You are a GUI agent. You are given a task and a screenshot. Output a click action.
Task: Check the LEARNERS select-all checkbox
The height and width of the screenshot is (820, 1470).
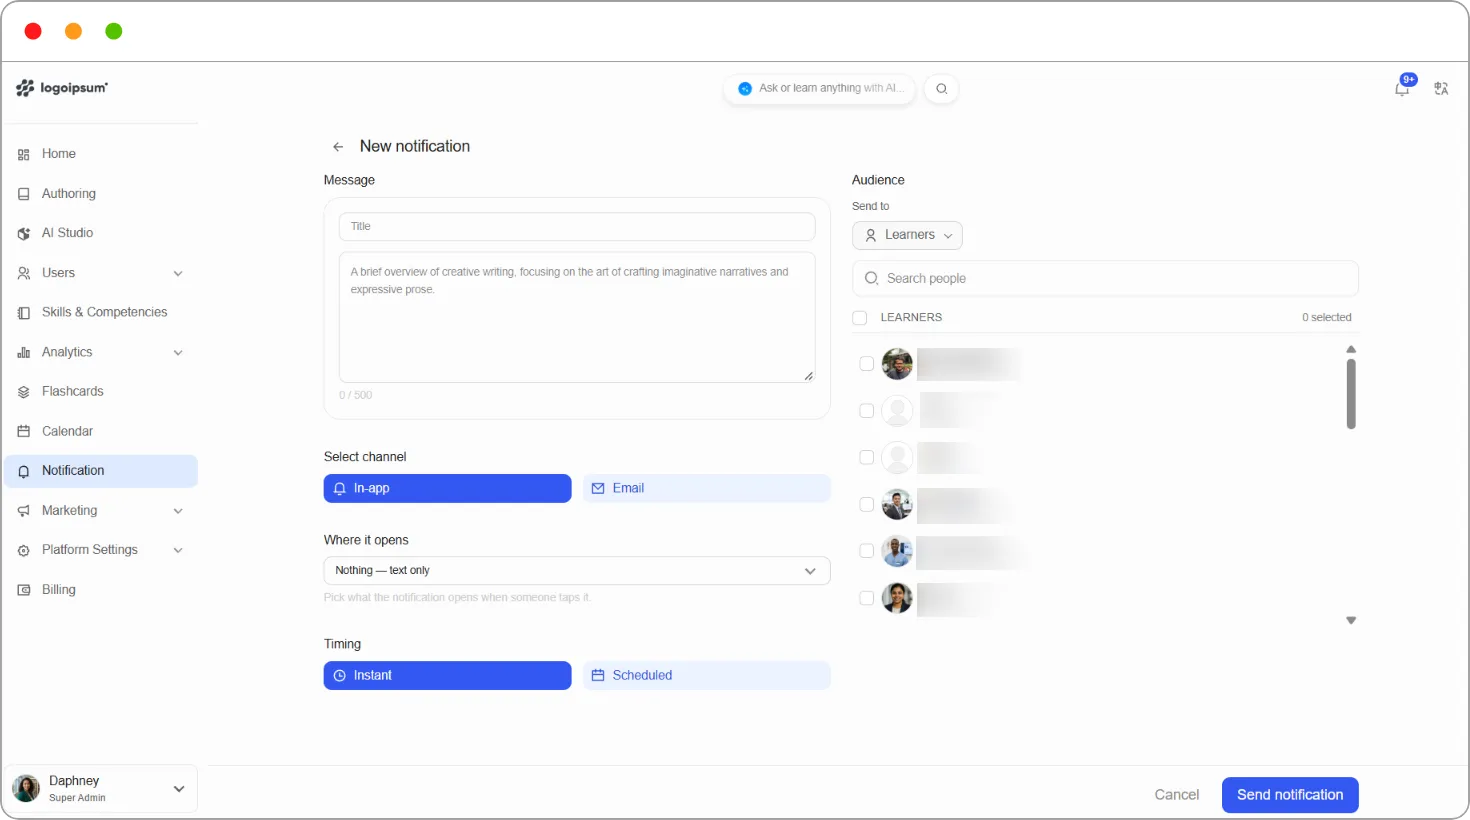click(x=860, y=318)
